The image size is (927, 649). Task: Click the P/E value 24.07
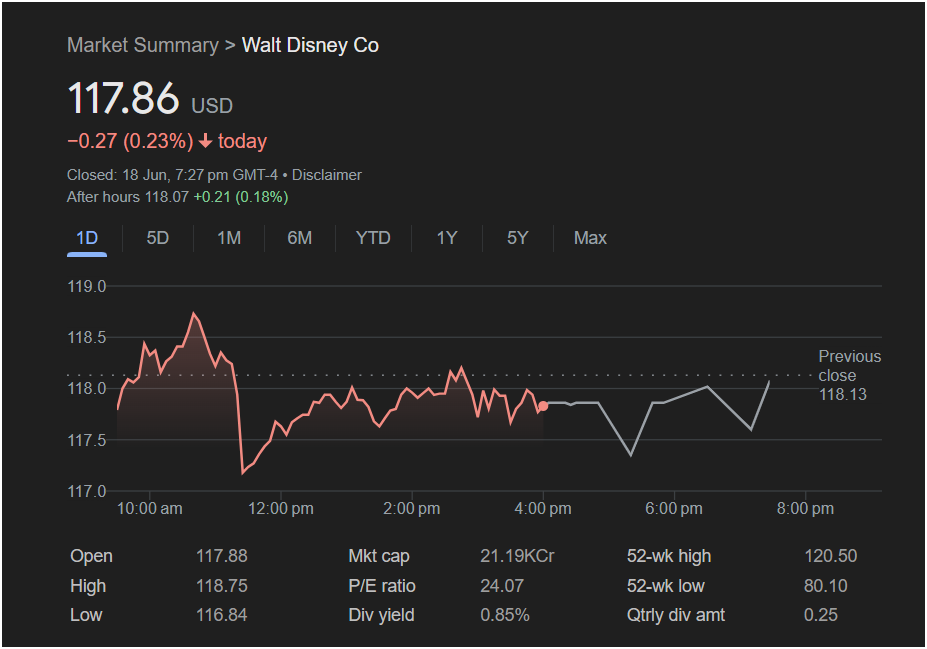tap(502, 586)
